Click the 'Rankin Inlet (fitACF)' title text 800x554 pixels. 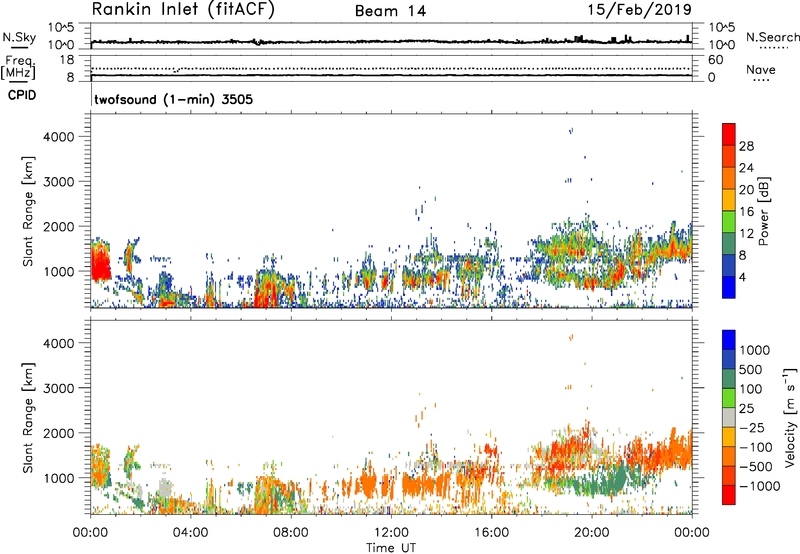pyautogui.click(x=183, y=10)
